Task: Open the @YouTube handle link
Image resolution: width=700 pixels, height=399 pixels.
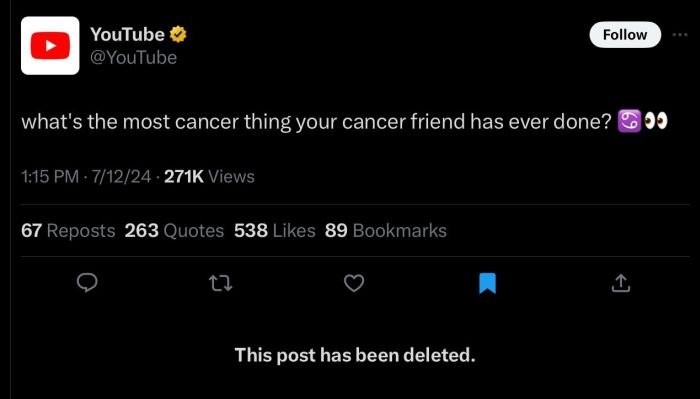Action: pos(133,58)
